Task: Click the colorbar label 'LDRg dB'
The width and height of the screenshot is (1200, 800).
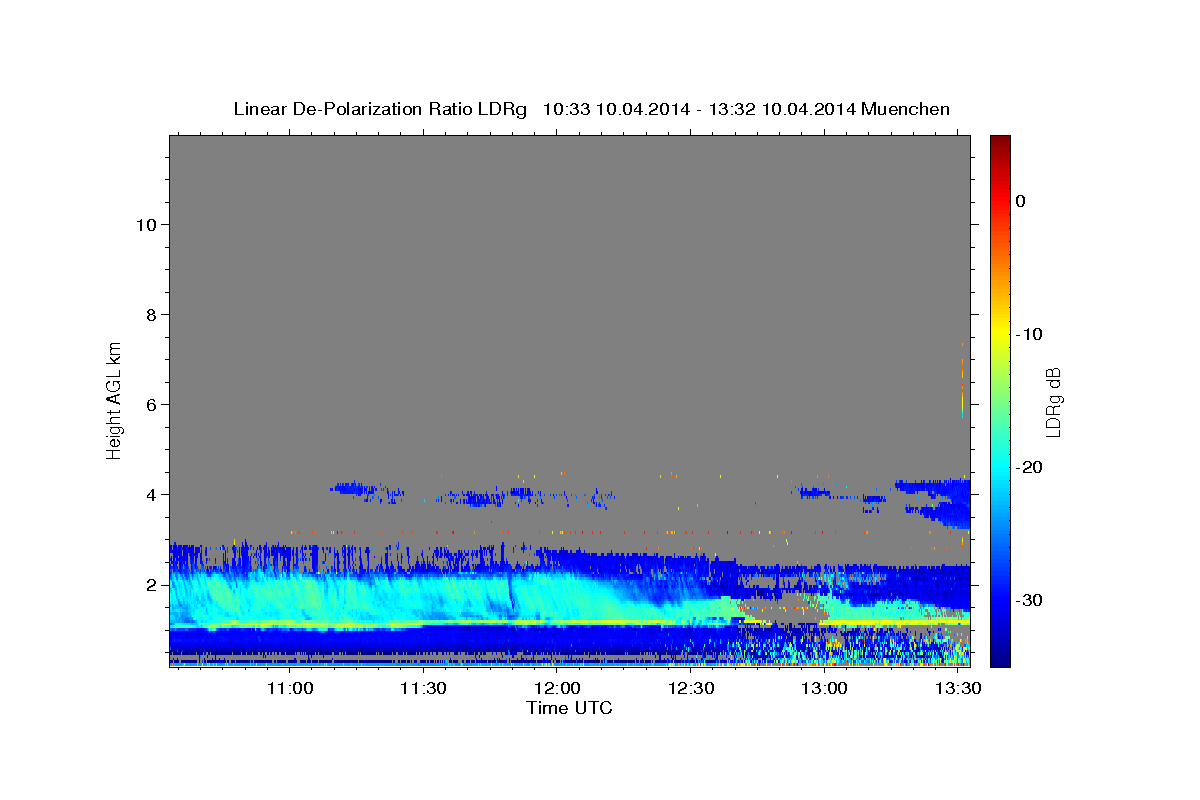Action: pos(1053,402)
